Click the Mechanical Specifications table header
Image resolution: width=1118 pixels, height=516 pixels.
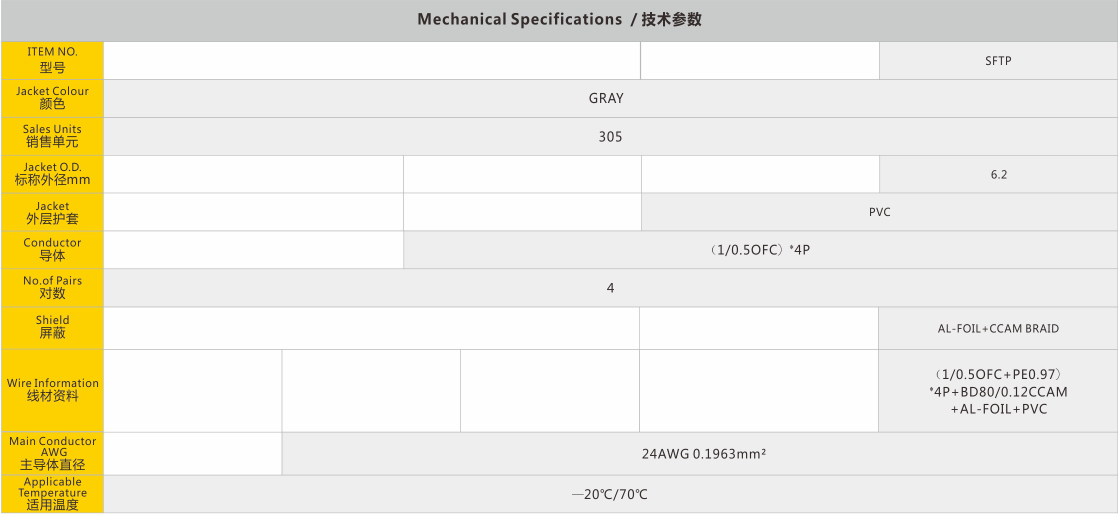click(559, 20)
